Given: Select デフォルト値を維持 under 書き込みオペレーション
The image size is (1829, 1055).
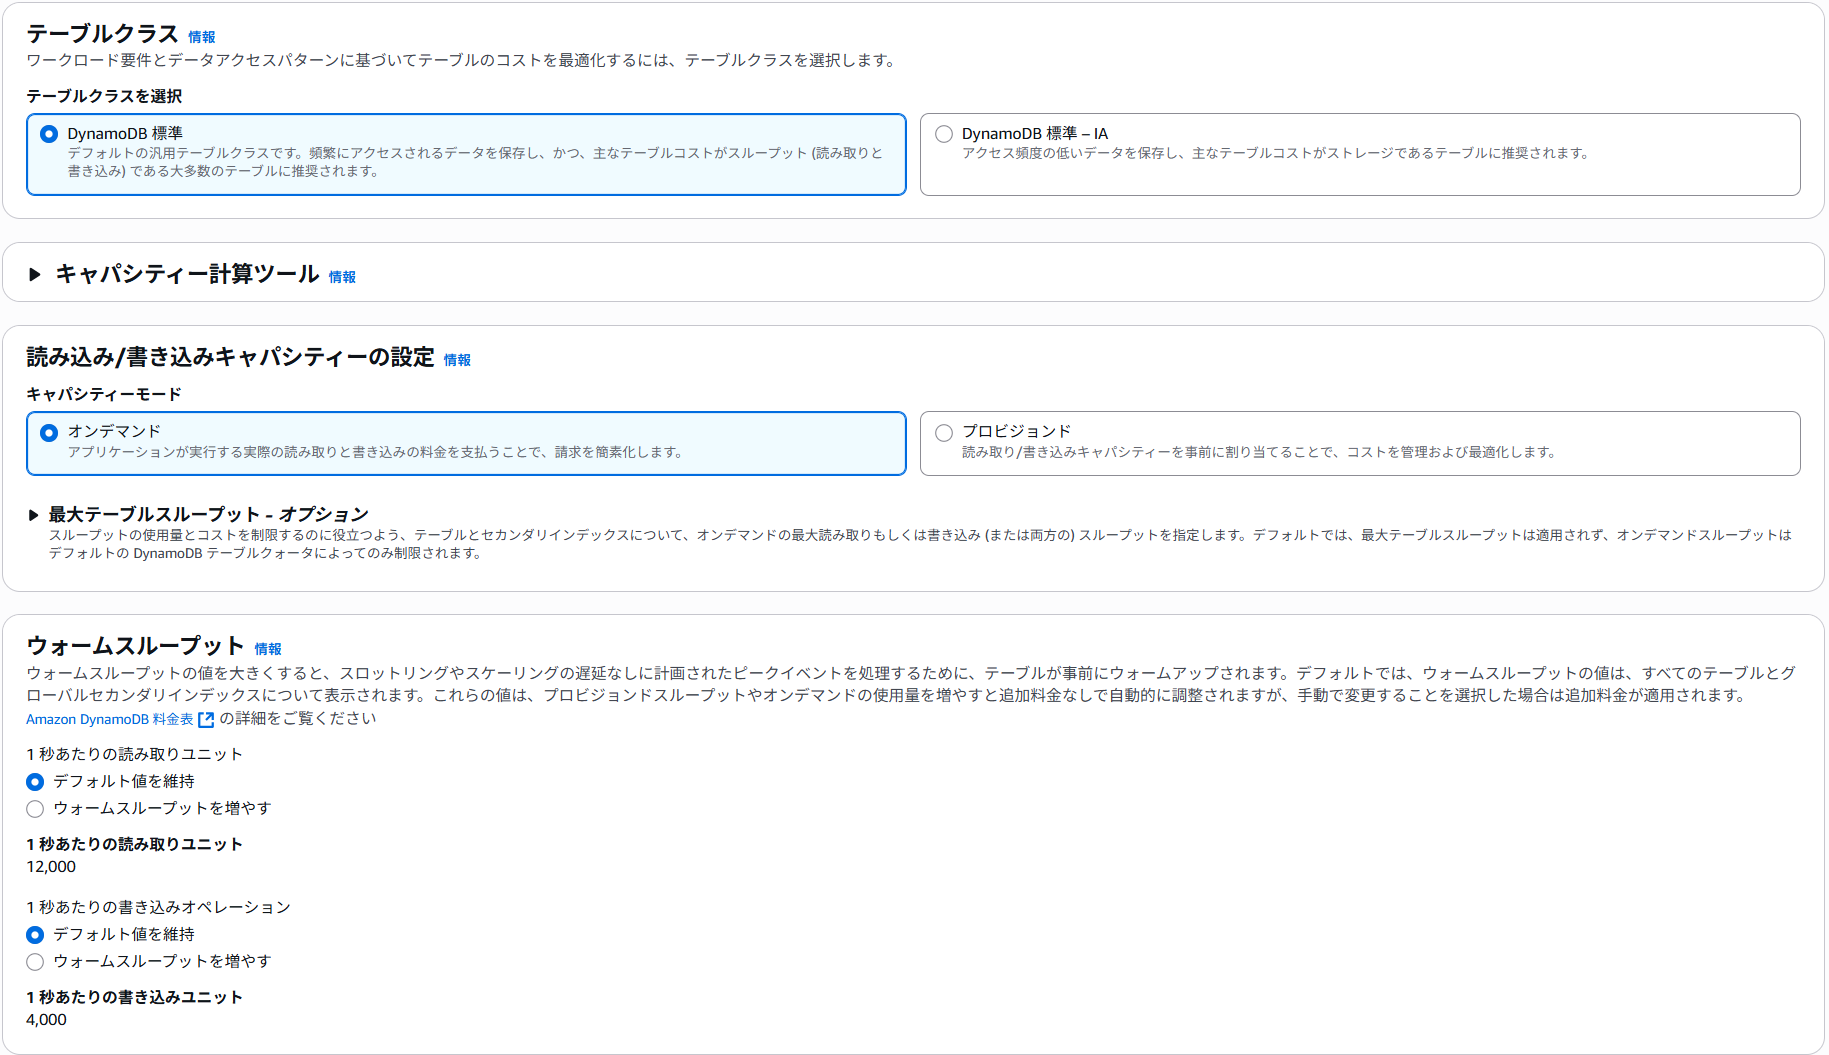Looking at the screenshot, I should 35,935.
